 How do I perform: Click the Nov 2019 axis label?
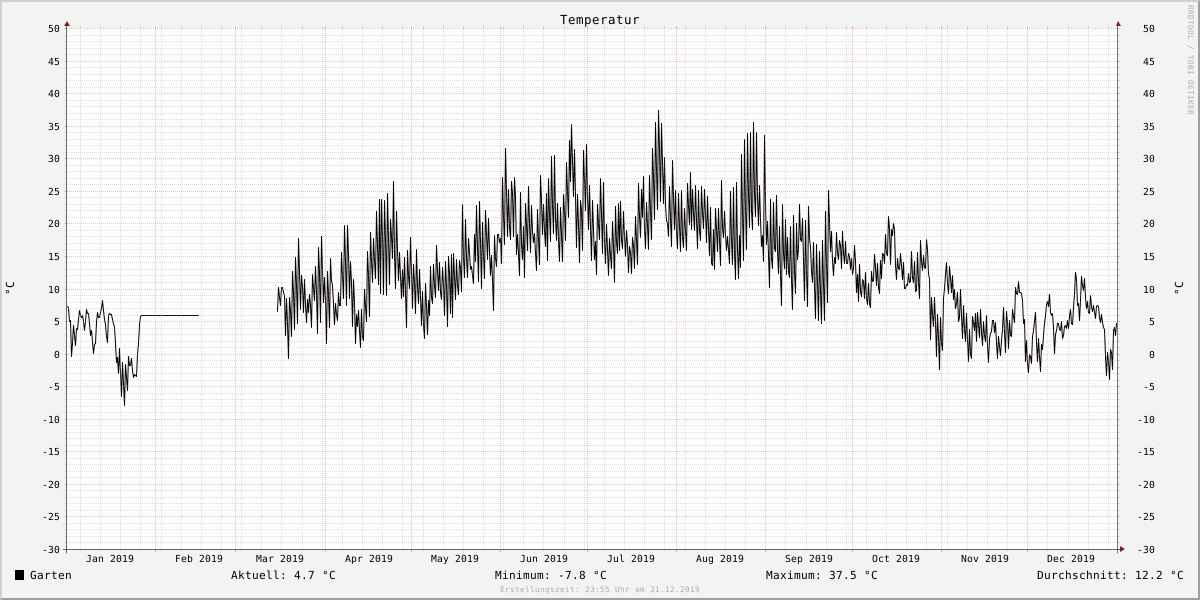point(985,559)
